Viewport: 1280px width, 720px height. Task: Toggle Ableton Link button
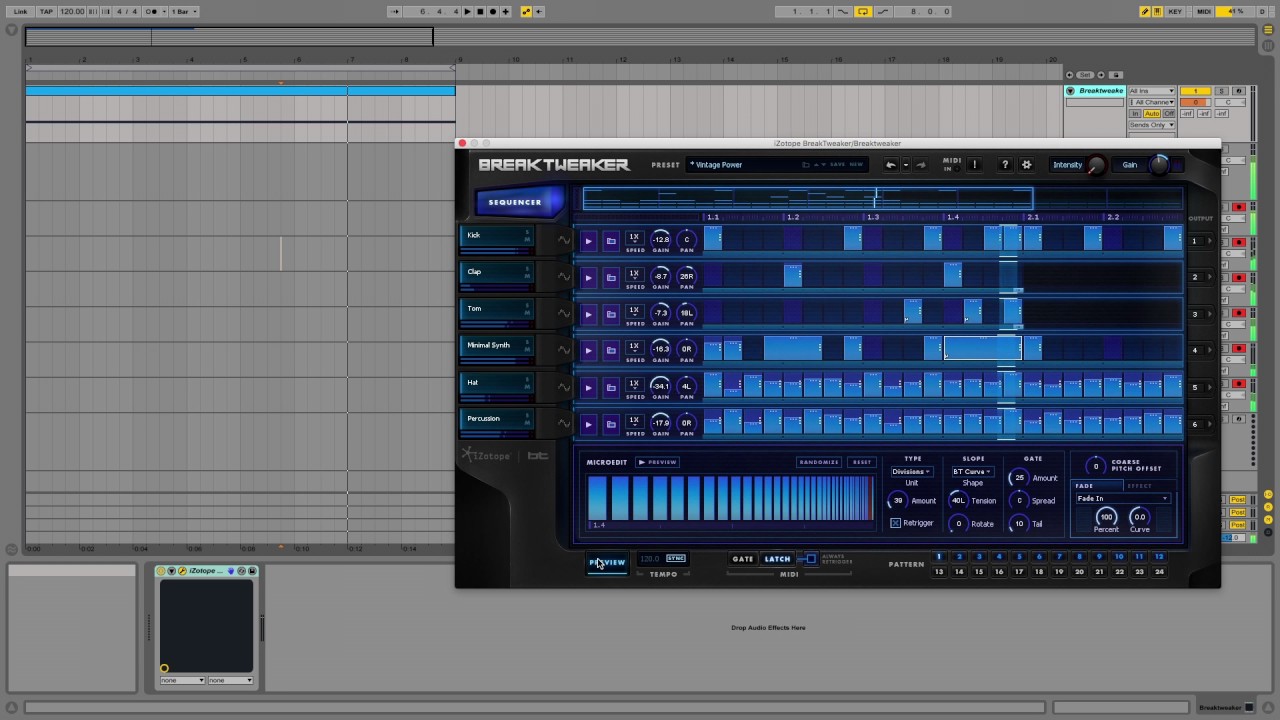pyautogui.click(x=20, y=11)
